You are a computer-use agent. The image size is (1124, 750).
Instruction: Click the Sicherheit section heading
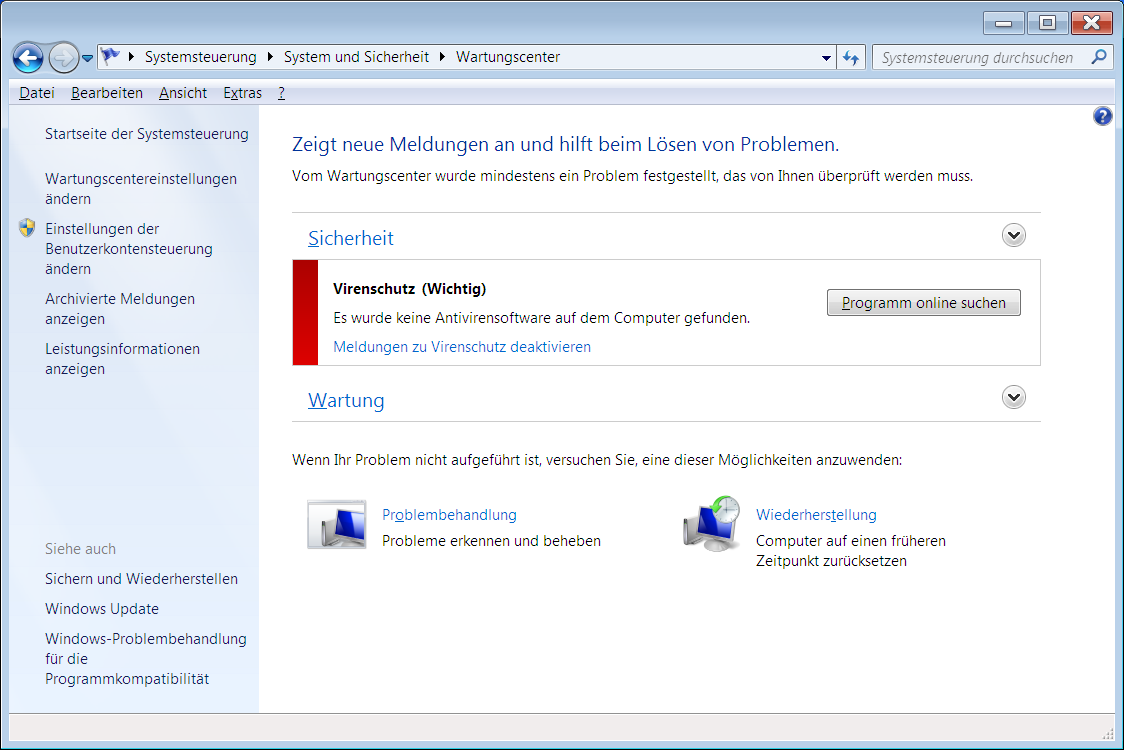[x=351, y=238]
